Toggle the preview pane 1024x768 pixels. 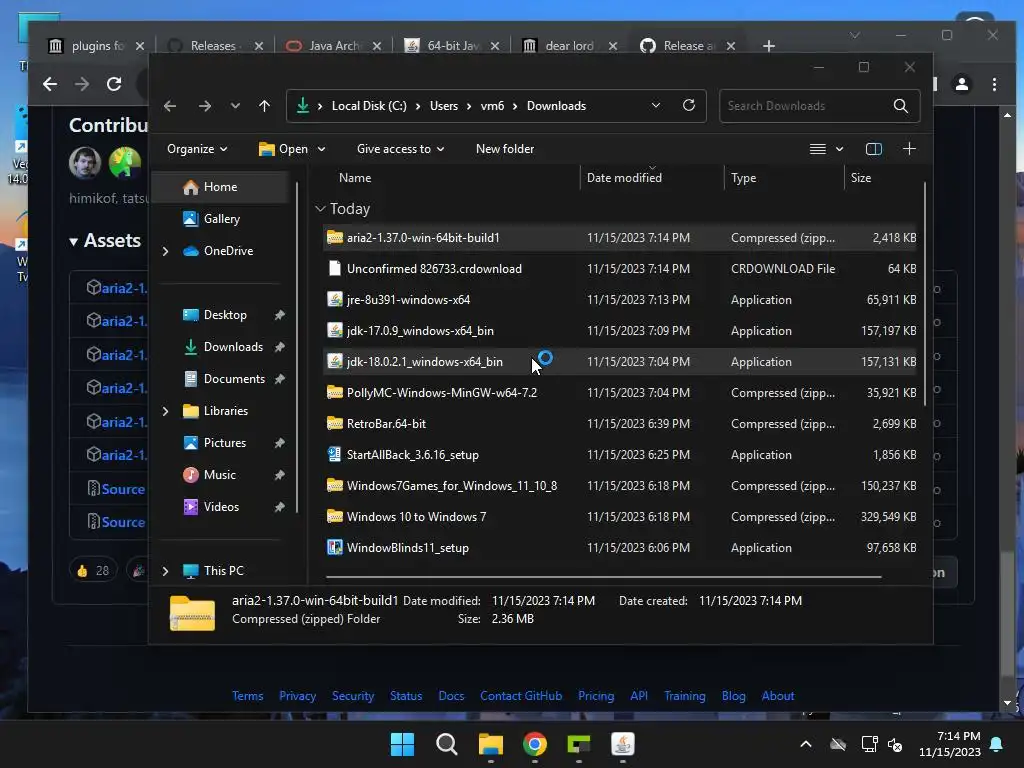coord(873,149)
